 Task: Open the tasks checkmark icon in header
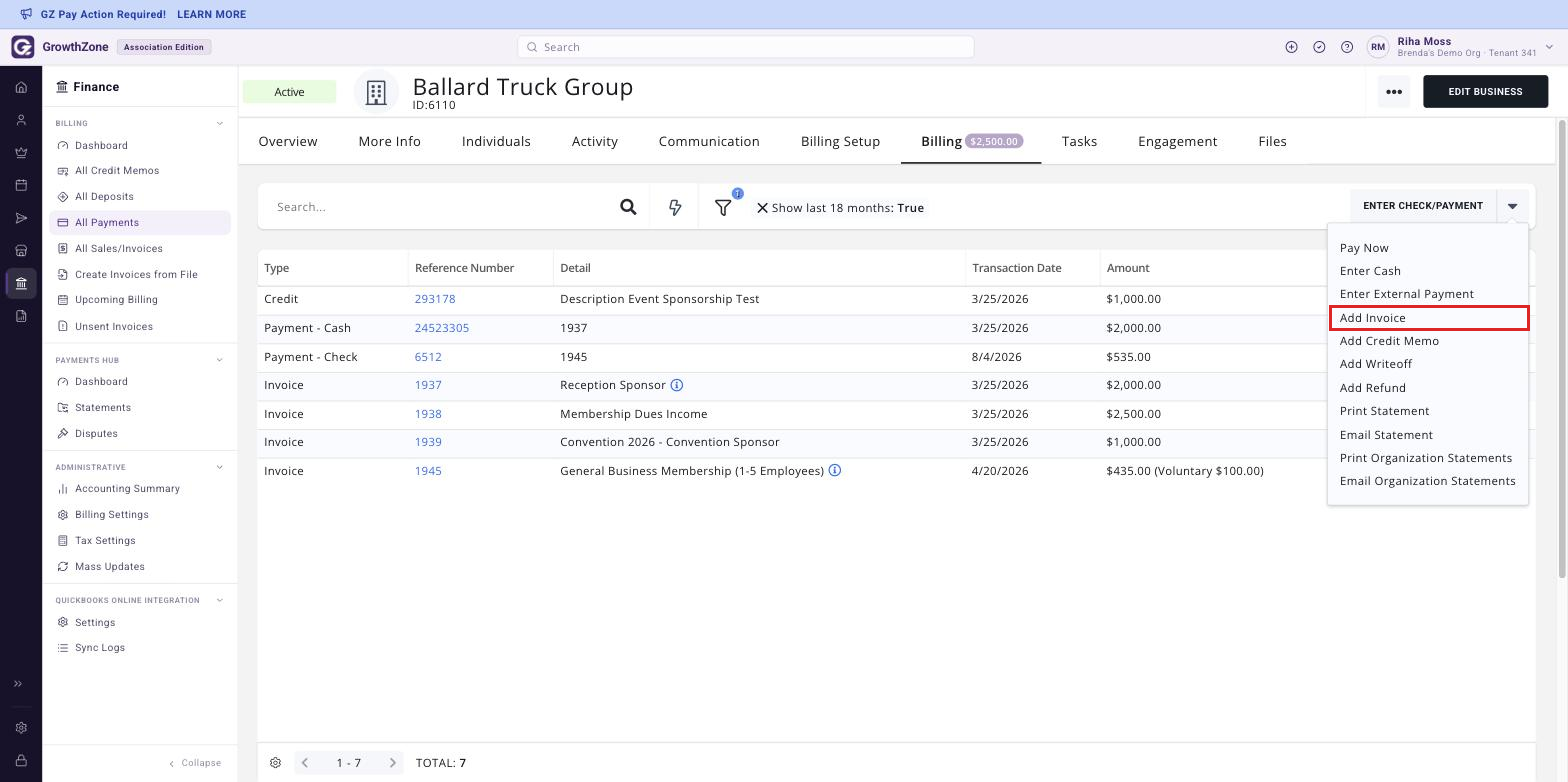[1319, 47]
